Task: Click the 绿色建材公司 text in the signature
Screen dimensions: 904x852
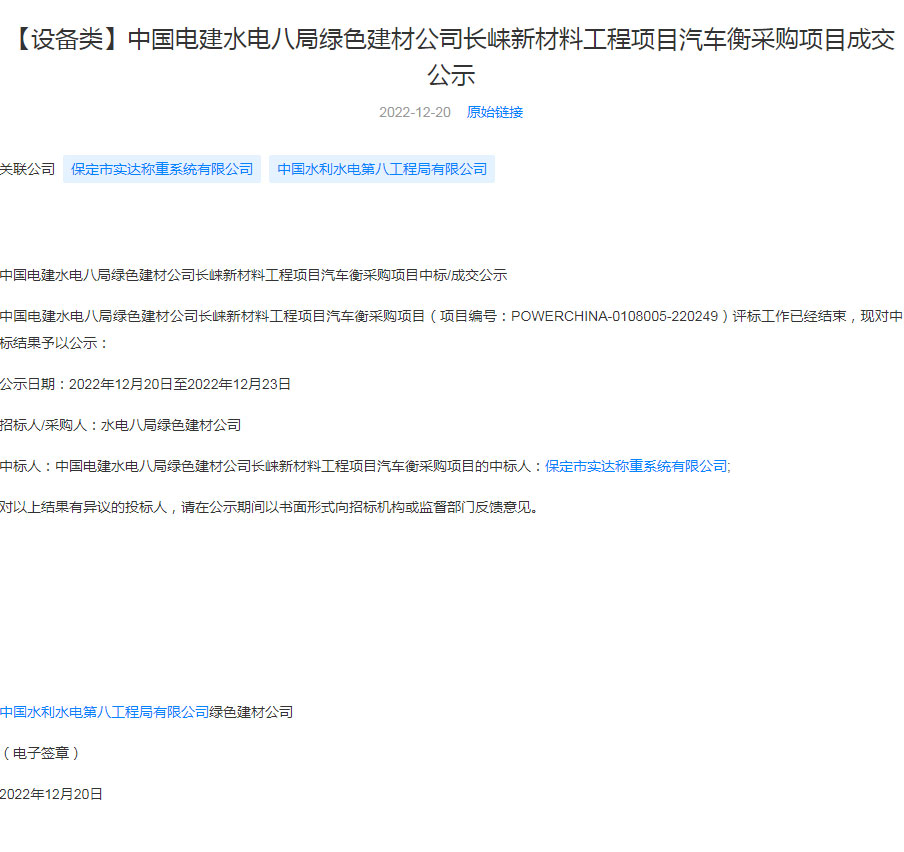Action: pyautogui.click(x=251, y=712)
